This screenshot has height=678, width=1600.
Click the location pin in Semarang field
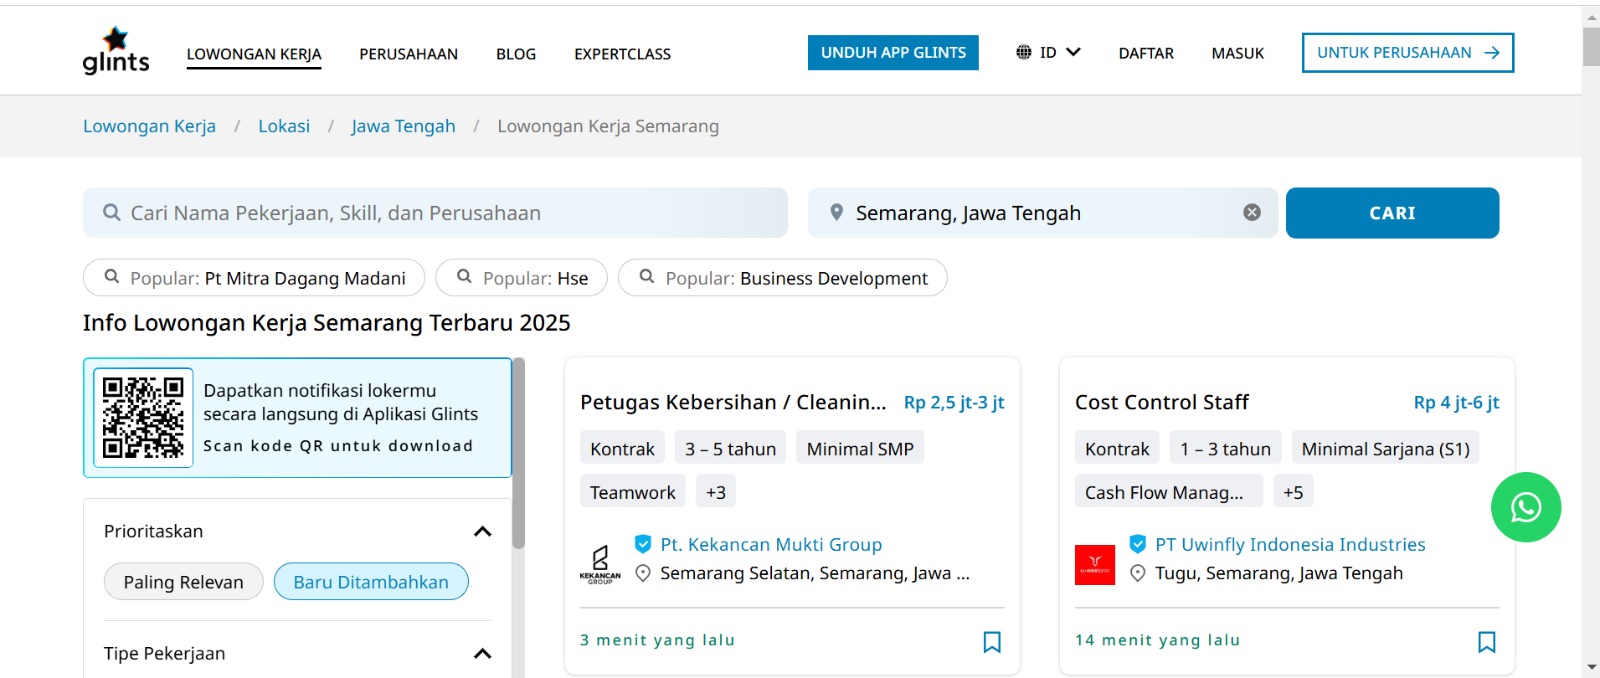pyautogui.click(x=837, y=213)
